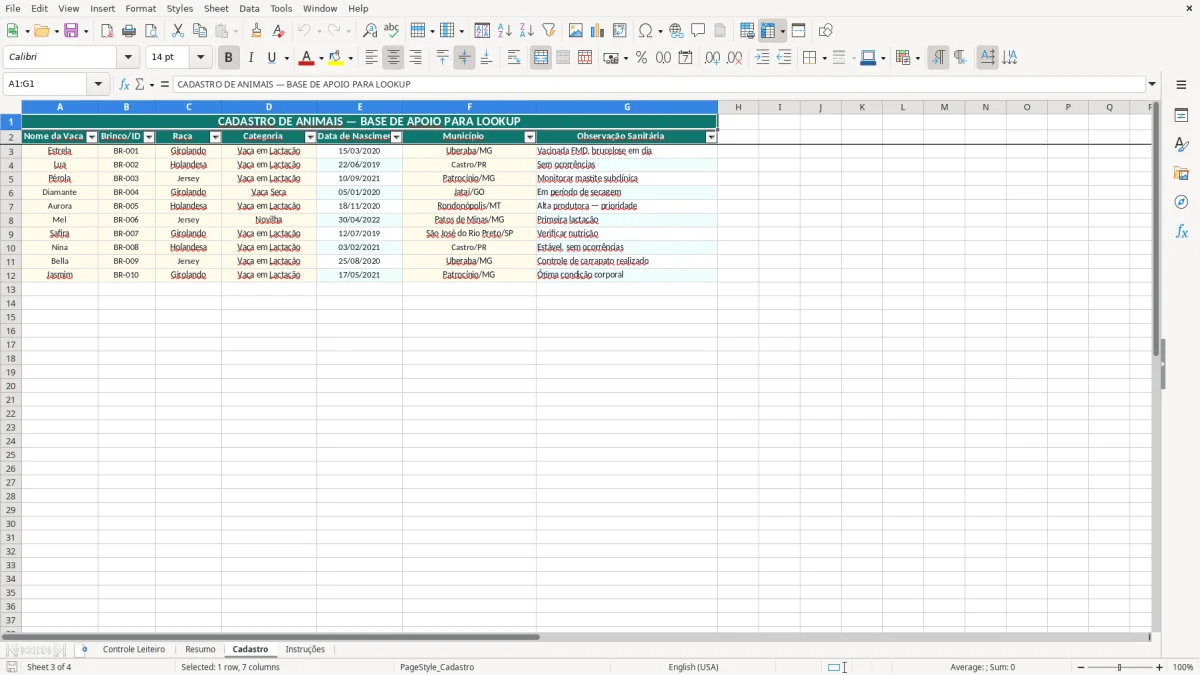Screen dimensions: 1200x675
Task: Open the Raça column filter dropdown
Action: [x=215, y=137]
